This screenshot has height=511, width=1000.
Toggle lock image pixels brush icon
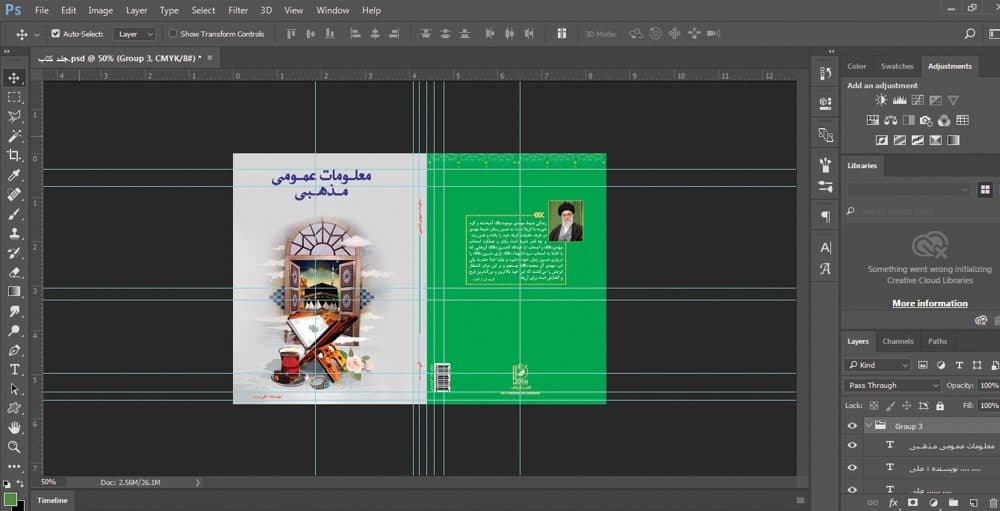pyautogui.click(x=890, y=406)
